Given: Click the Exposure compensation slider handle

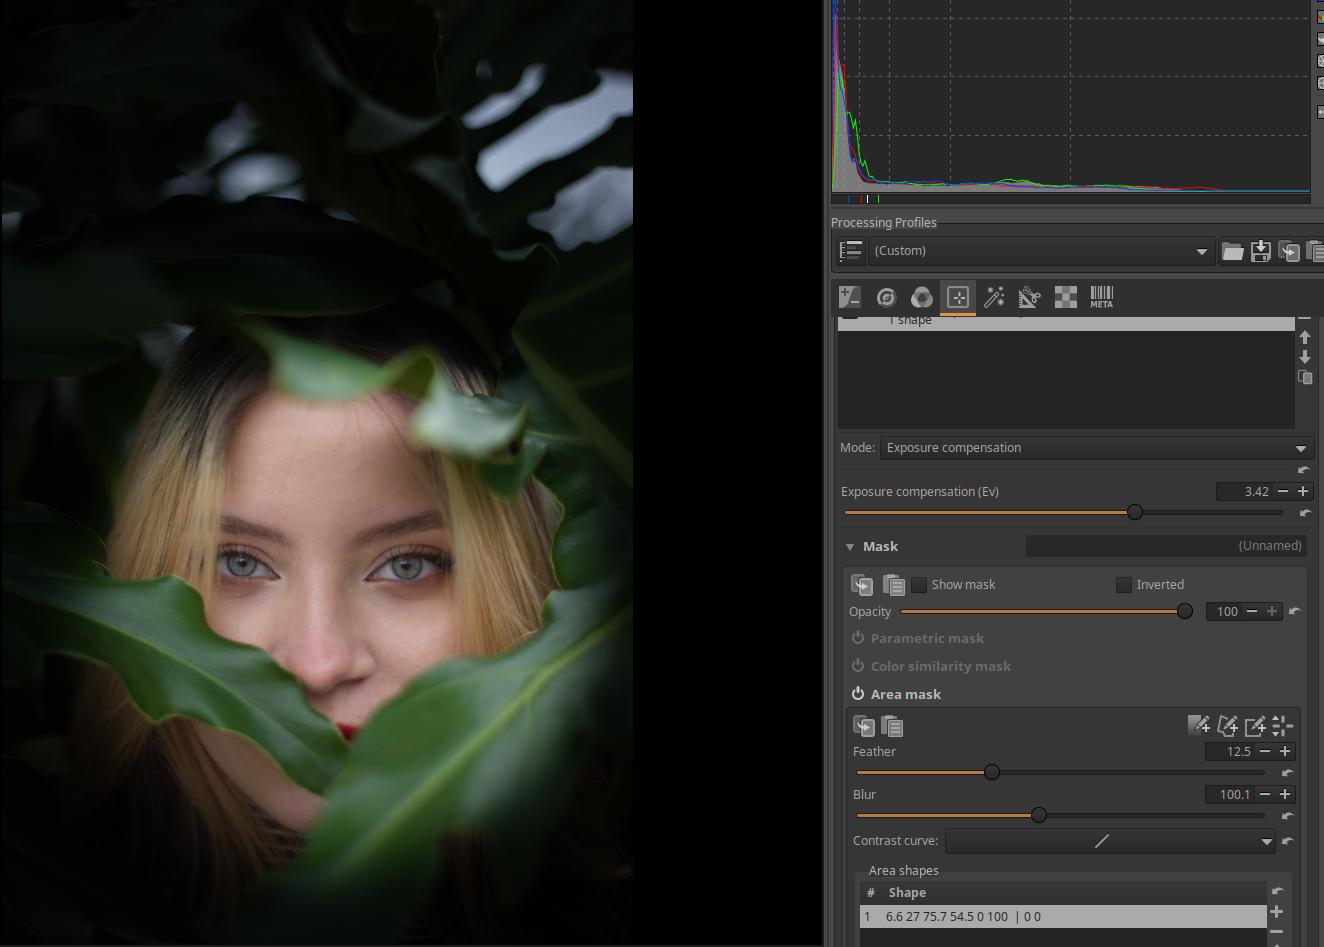Looking at the screenshot, I should coord(1135,512).
